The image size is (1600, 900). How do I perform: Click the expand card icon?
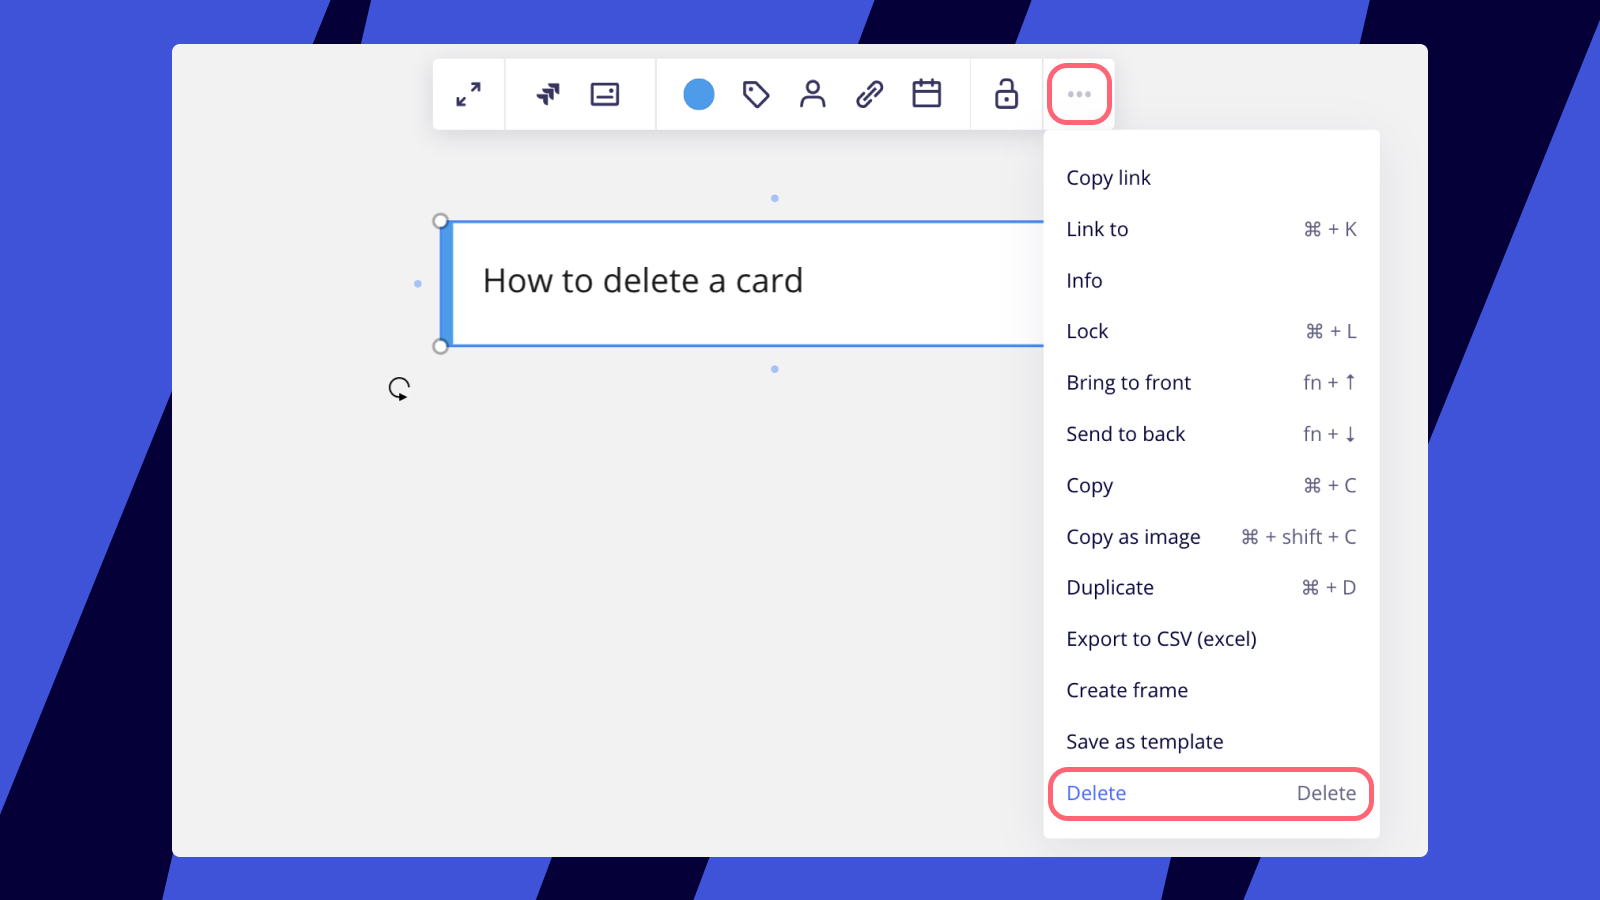point(468,94)
